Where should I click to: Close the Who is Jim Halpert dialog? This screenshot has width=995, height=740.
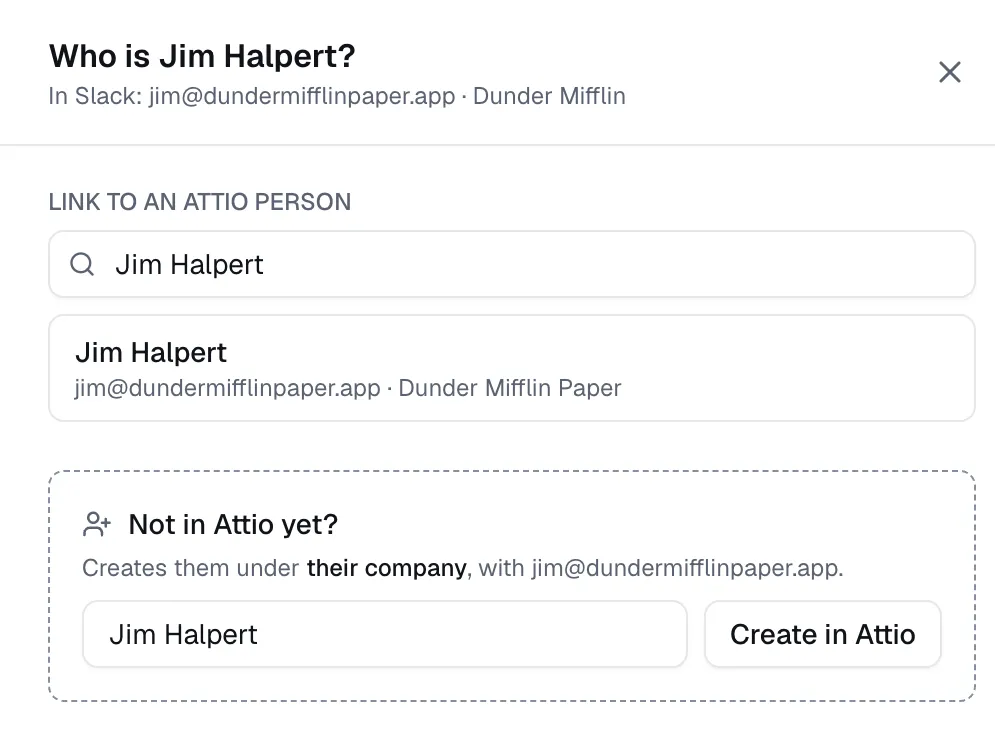(949, 72)
